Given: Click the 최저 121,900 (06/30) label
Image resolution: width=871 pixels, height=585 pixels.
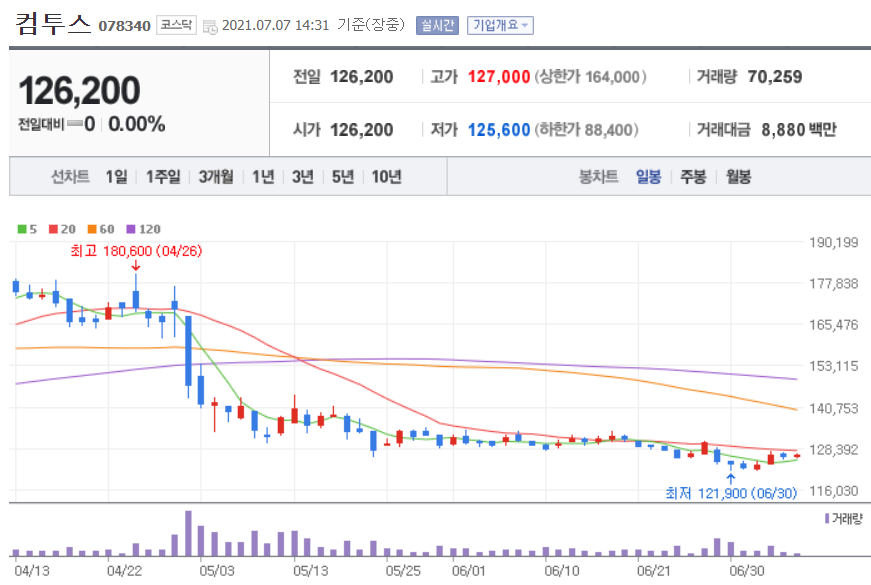Looking at the screenshot, I should click(731, 493).
